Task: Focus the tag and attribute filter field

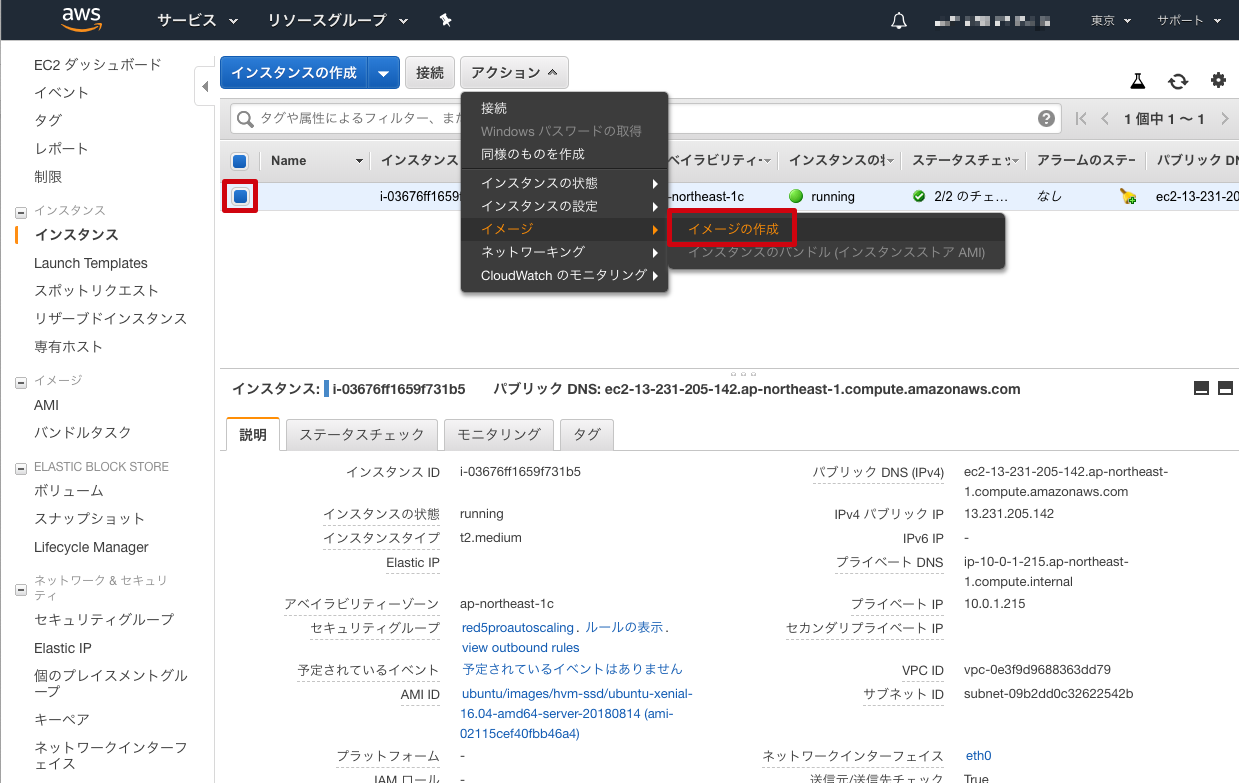Action: (x=645, y=119)
